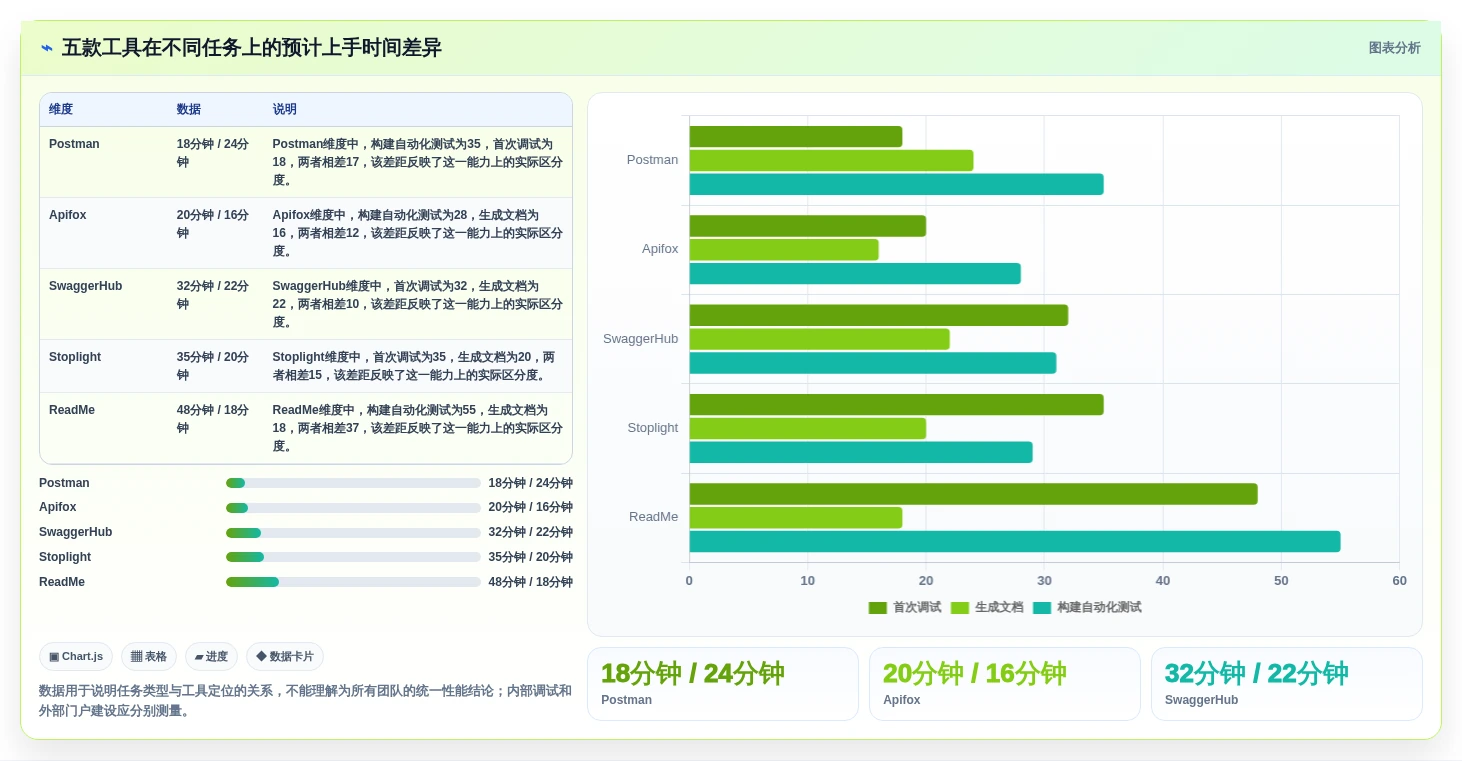Click the SwaggerHub axis label in chart

[x=640, y=339]
